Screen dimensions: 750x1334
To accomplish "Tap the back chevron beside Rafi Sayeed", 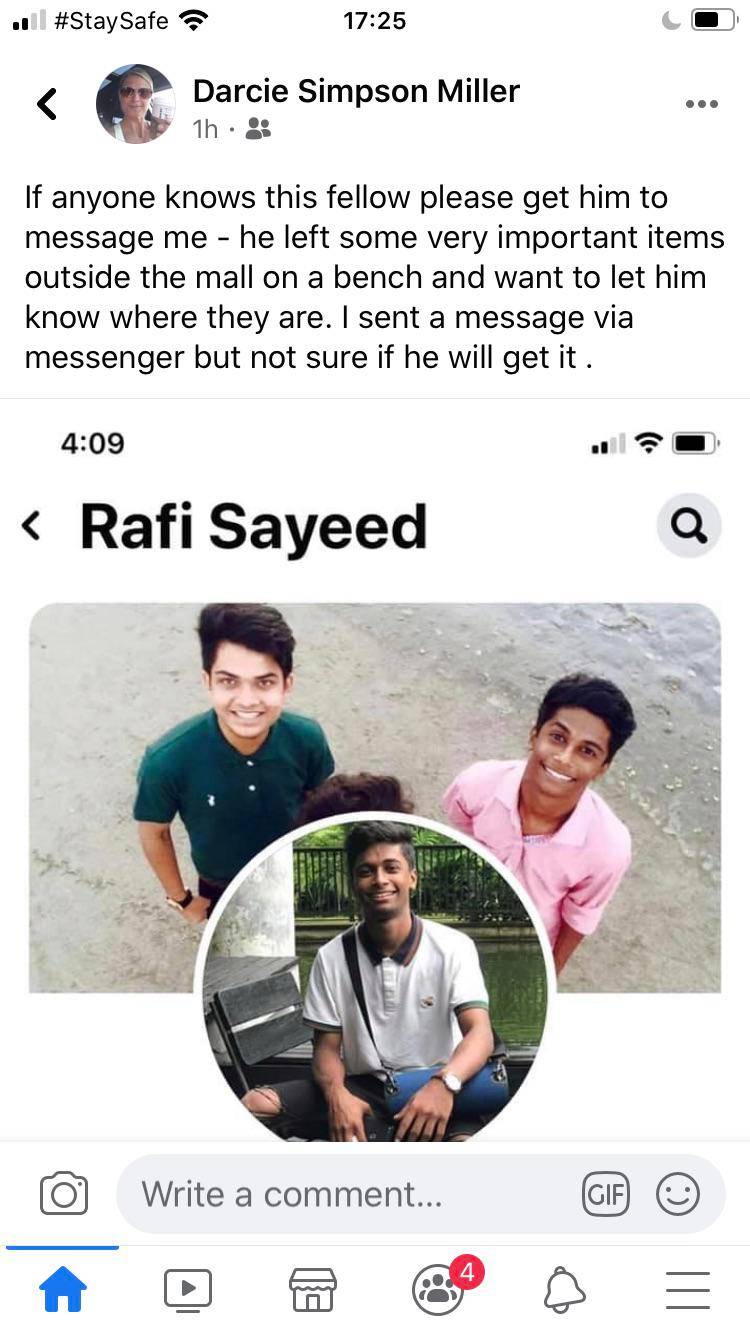I will (33, 525).
